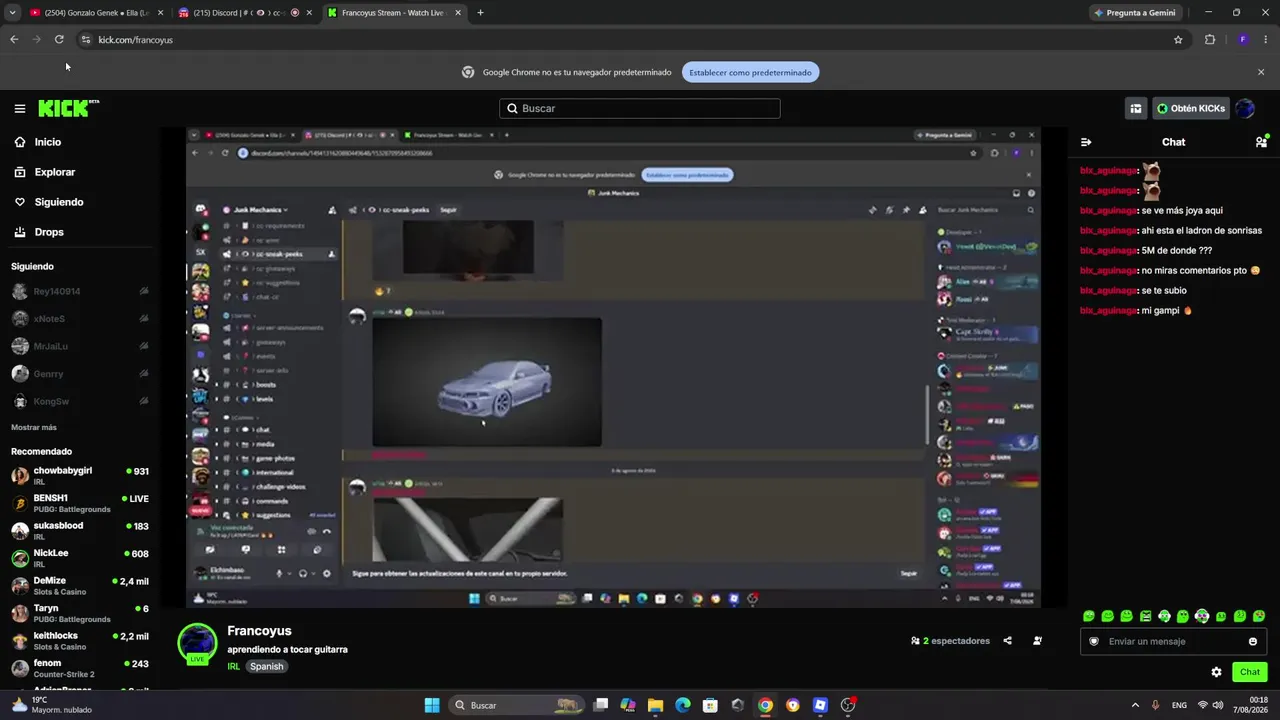Open Drops in the Kick sidebar
The height and width of the screenshot is (720, 1280).
tap(49, 232)
